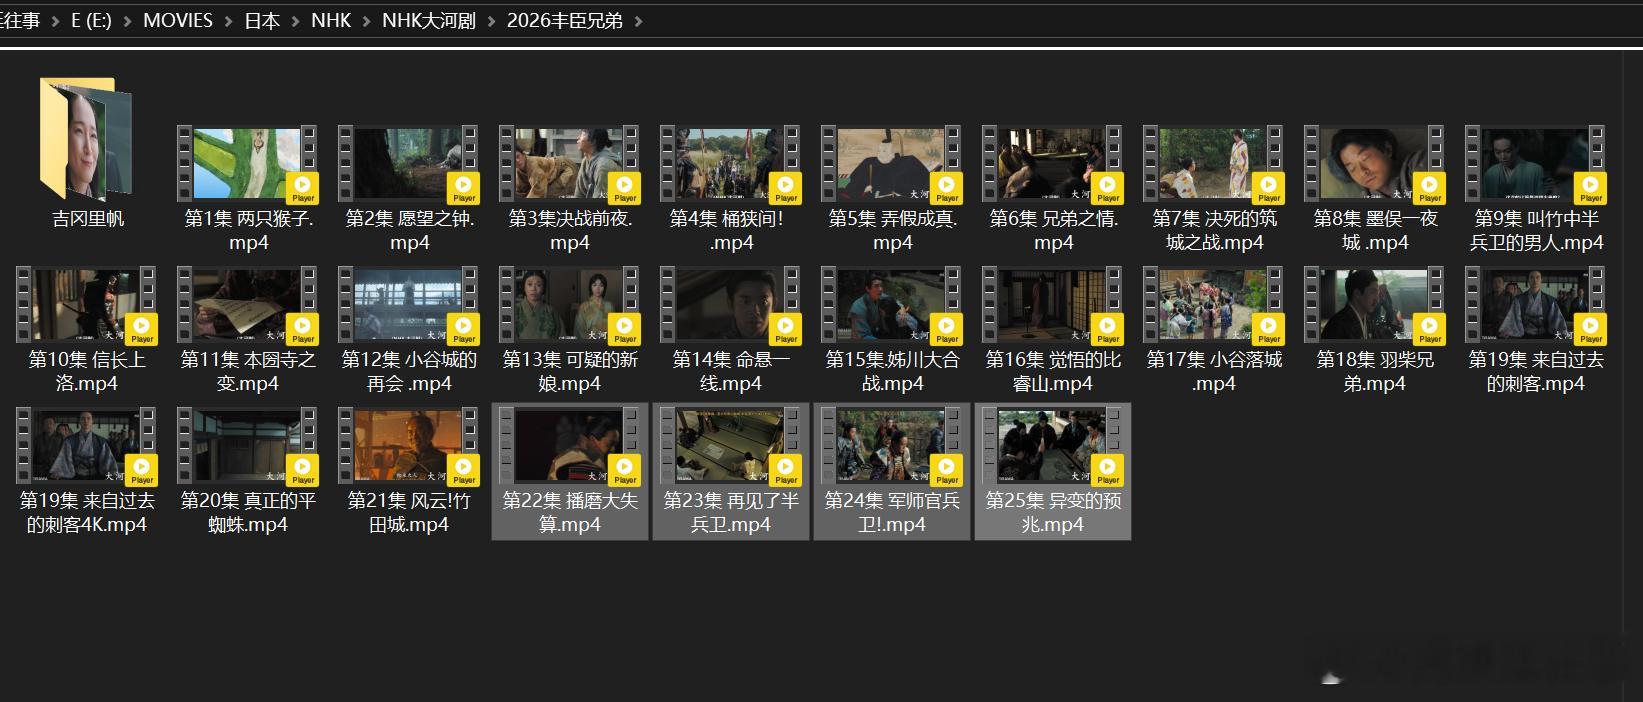Click file name 第23集 再见了半兵卫.mp4
1643x702 pixels.
(730, 512)
